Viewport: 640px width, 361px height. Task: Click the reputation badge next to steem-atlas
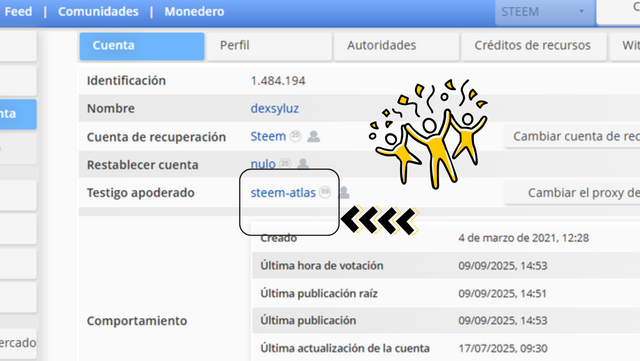(325, 192)
